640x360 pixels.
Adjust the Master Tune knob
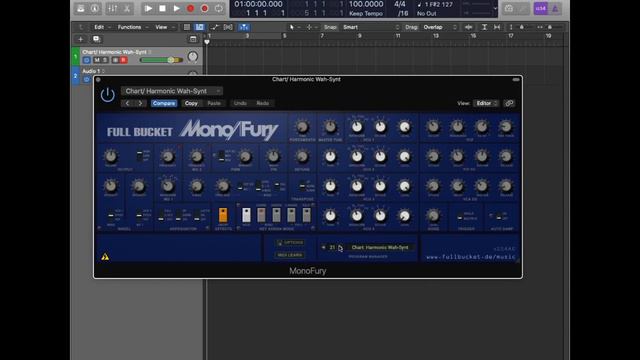pyautogui.click(x=331, y=127)
